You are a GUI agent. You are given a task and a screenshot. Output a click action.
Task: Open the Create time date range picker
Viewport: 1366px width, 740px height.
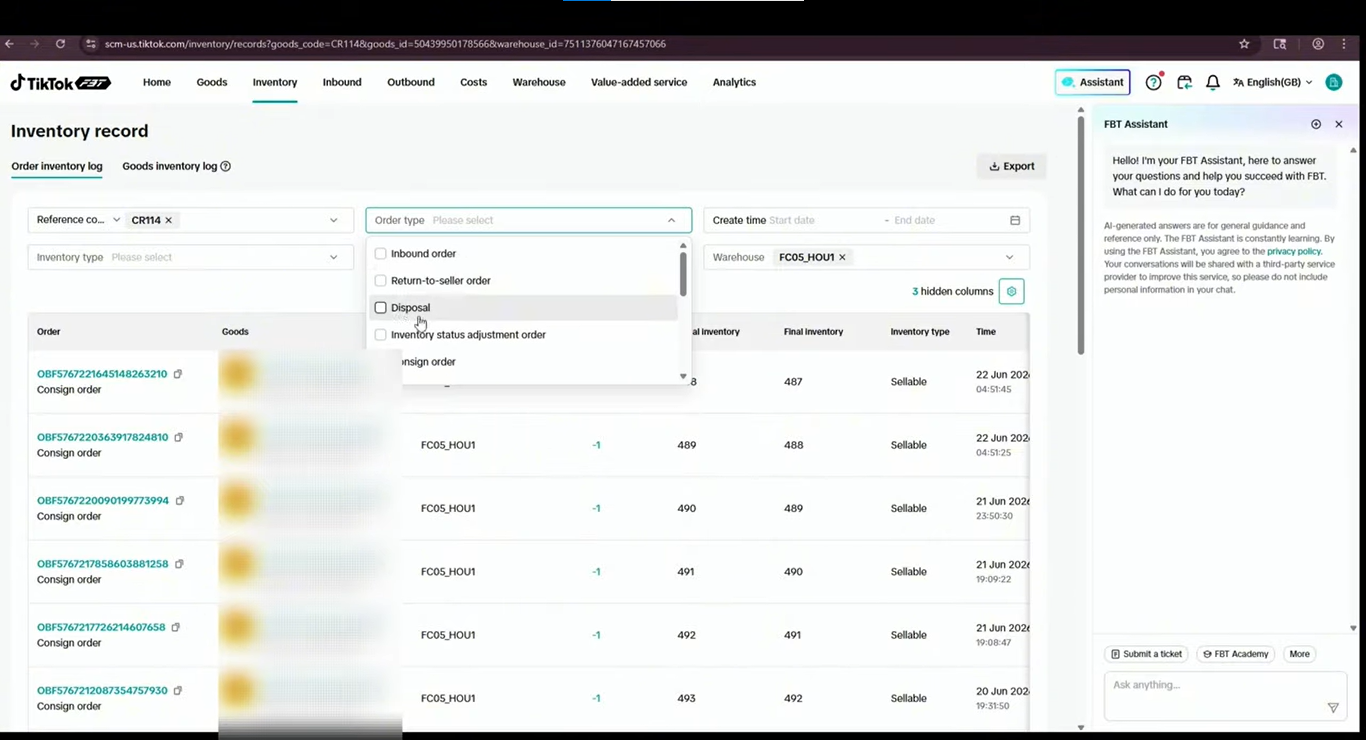[867, 220]
